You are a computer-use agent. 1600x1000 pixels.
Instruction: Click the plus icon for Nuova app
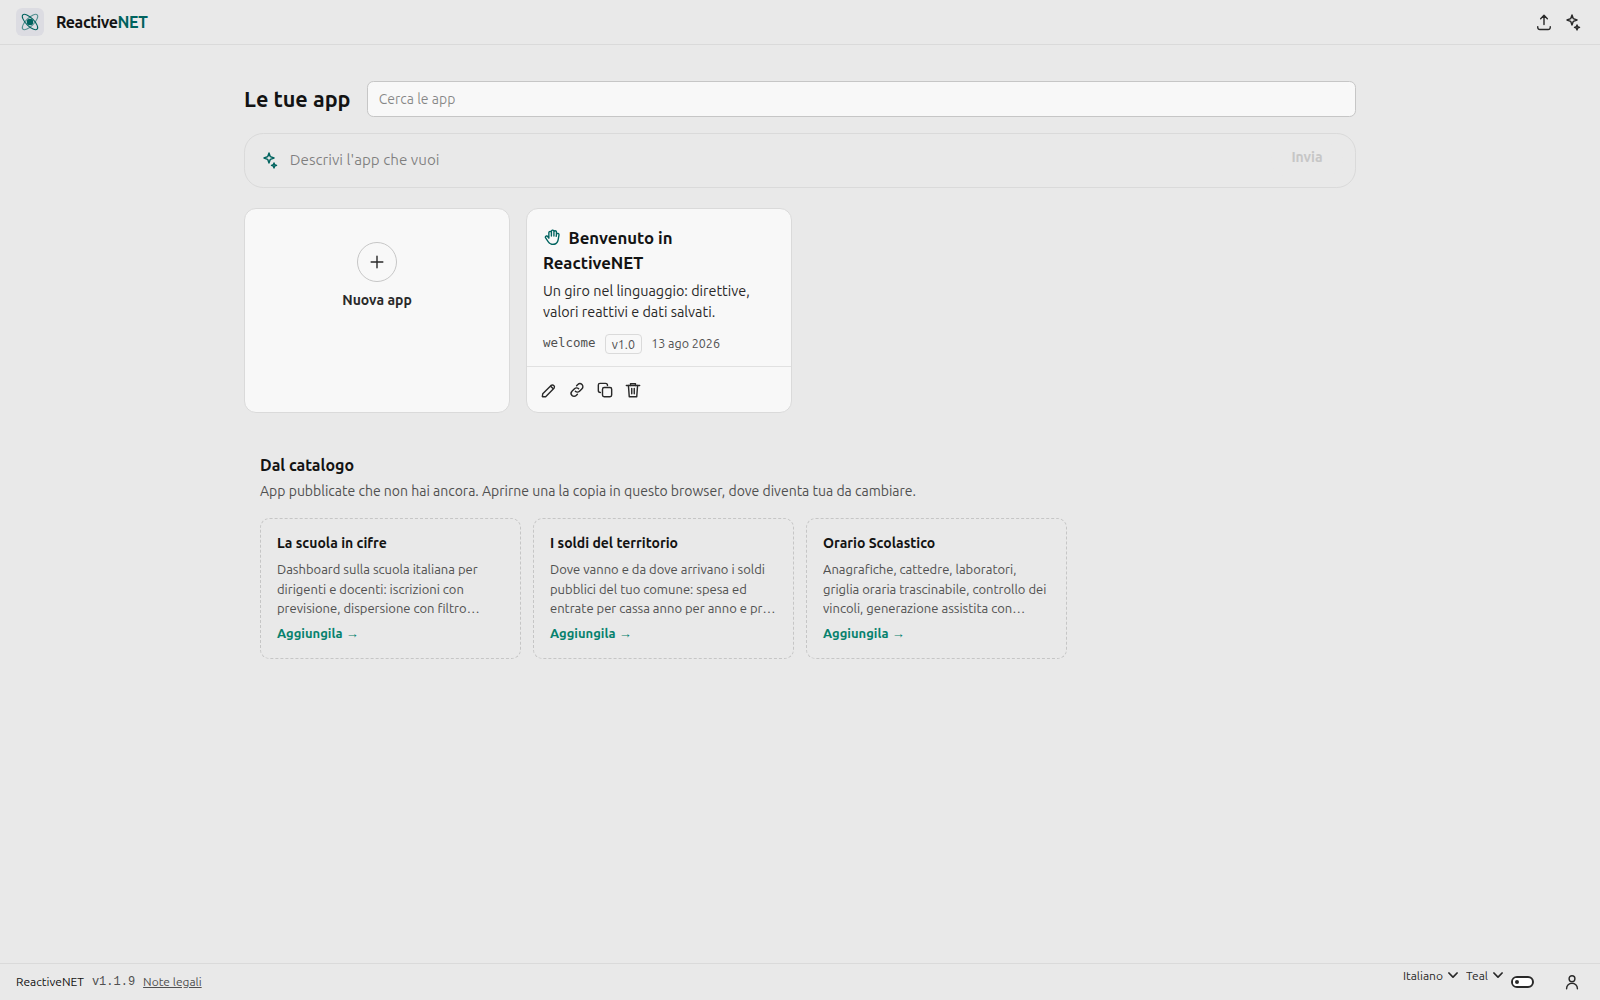pyautogui.click(x=377, y=262)
